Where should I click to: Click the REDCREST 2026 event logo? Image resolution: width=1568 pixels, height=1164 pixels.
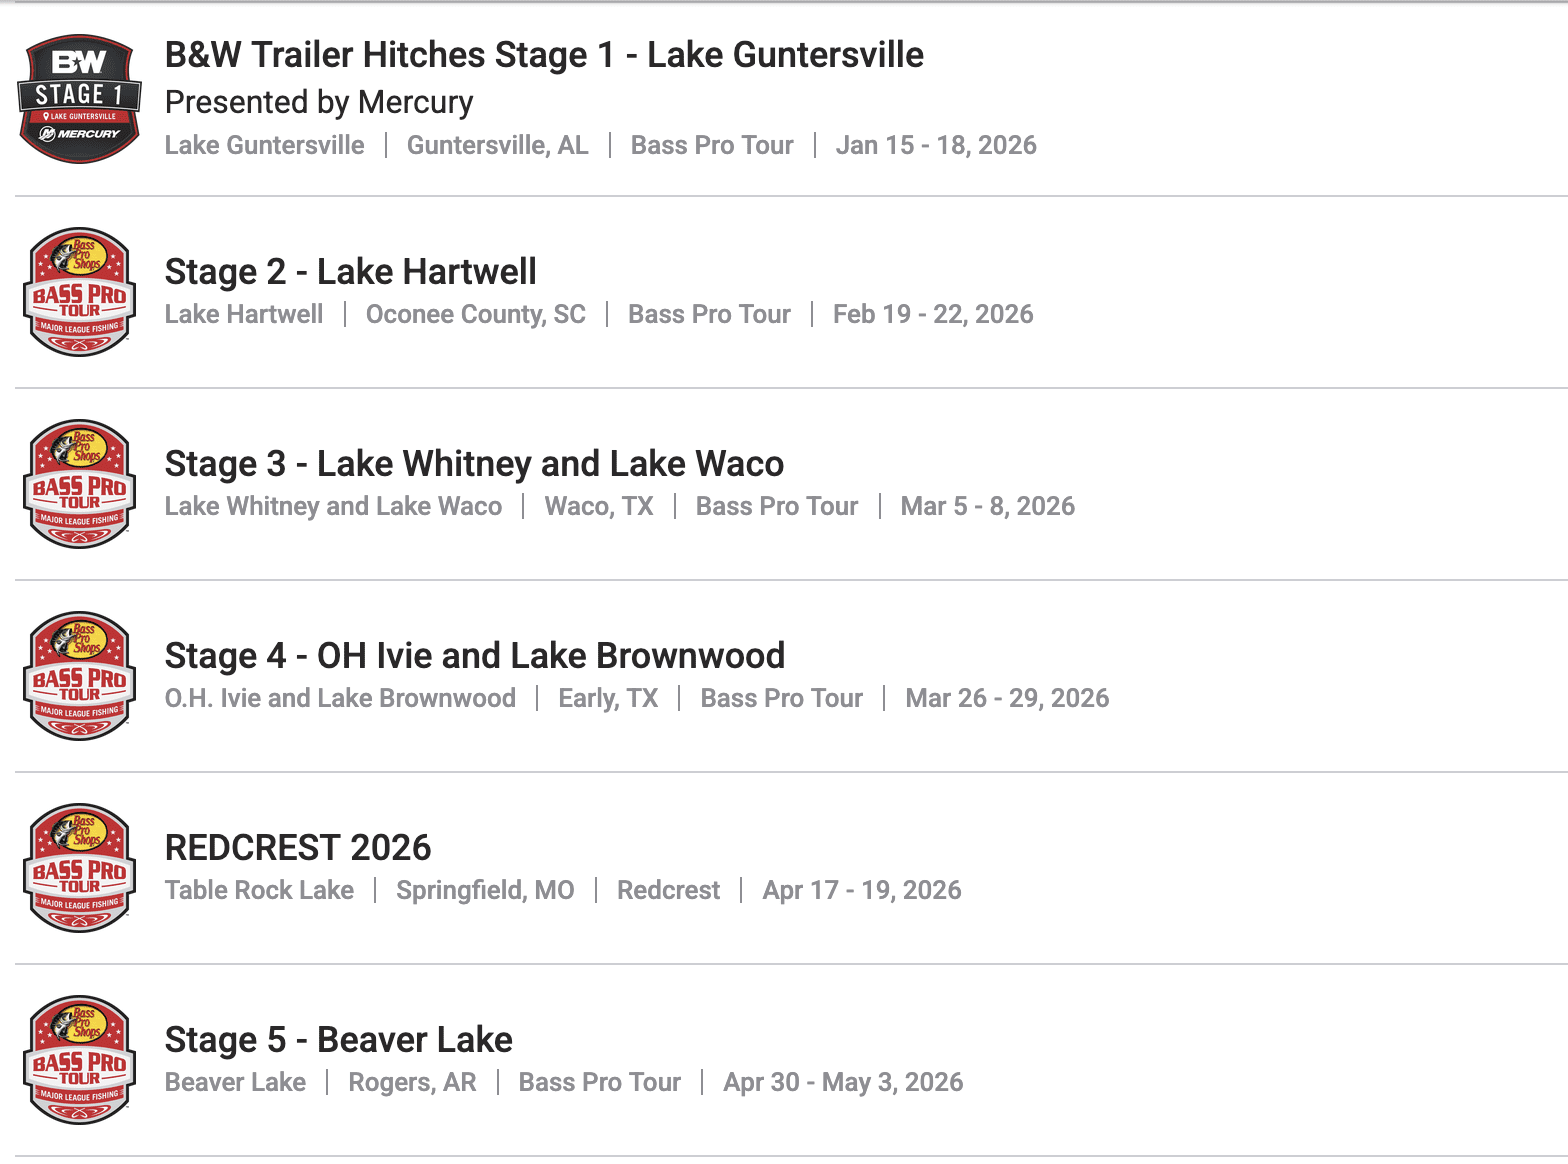click(79, 868)
